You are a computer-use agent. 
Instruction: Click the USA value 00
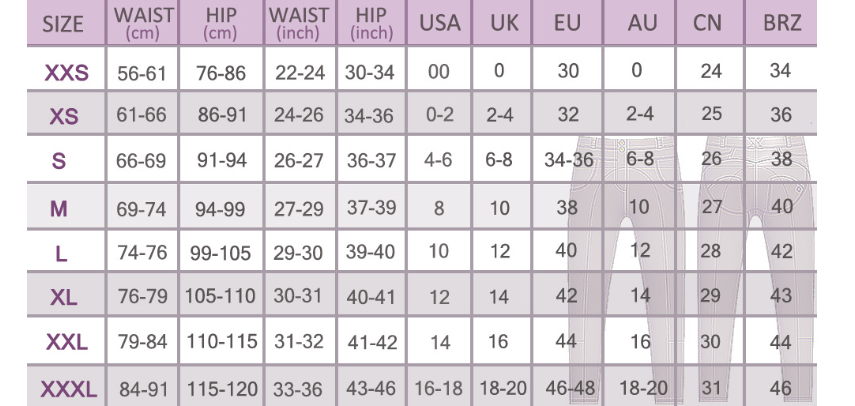pyautogui.click(x=439, y=71)
